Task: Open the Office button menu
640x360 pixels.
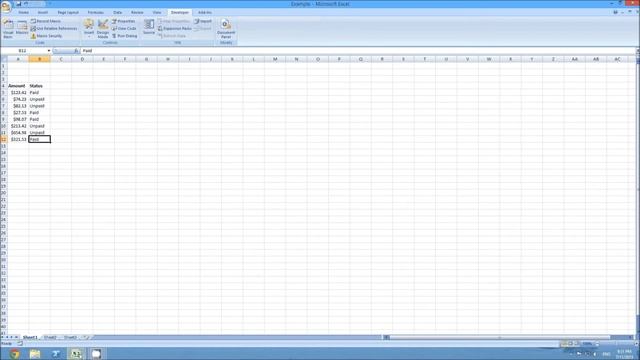Action: pyautogui.click(x=6, y=6)
